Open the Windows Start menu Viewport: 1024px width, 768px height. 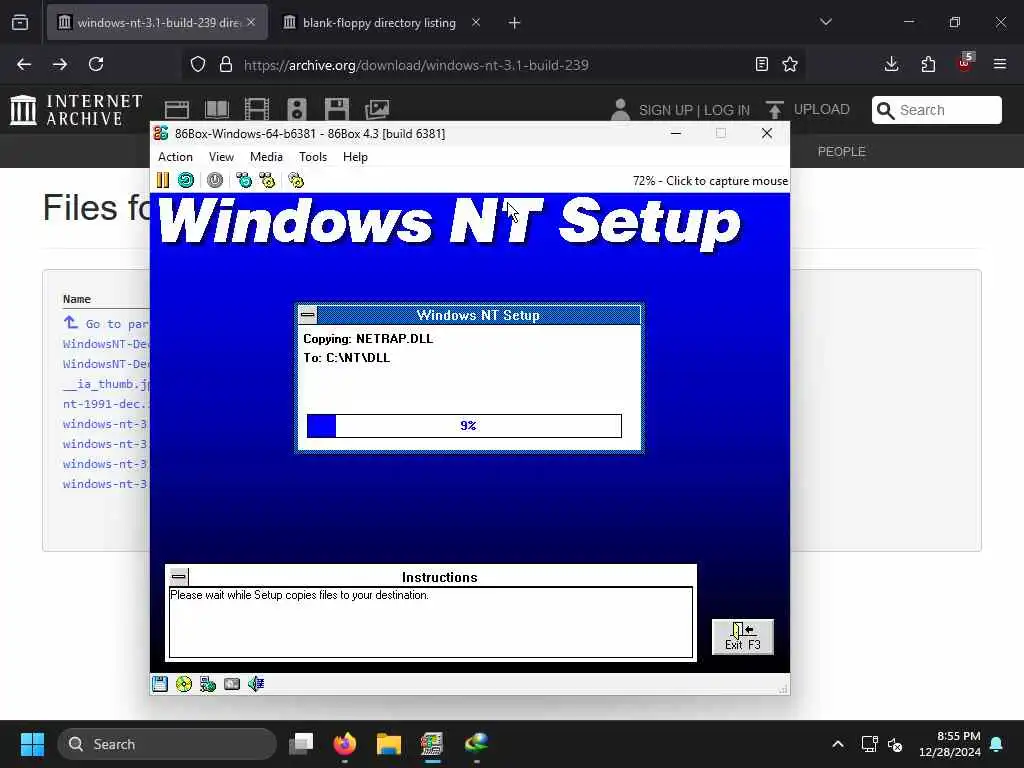[x=32, y=744]
